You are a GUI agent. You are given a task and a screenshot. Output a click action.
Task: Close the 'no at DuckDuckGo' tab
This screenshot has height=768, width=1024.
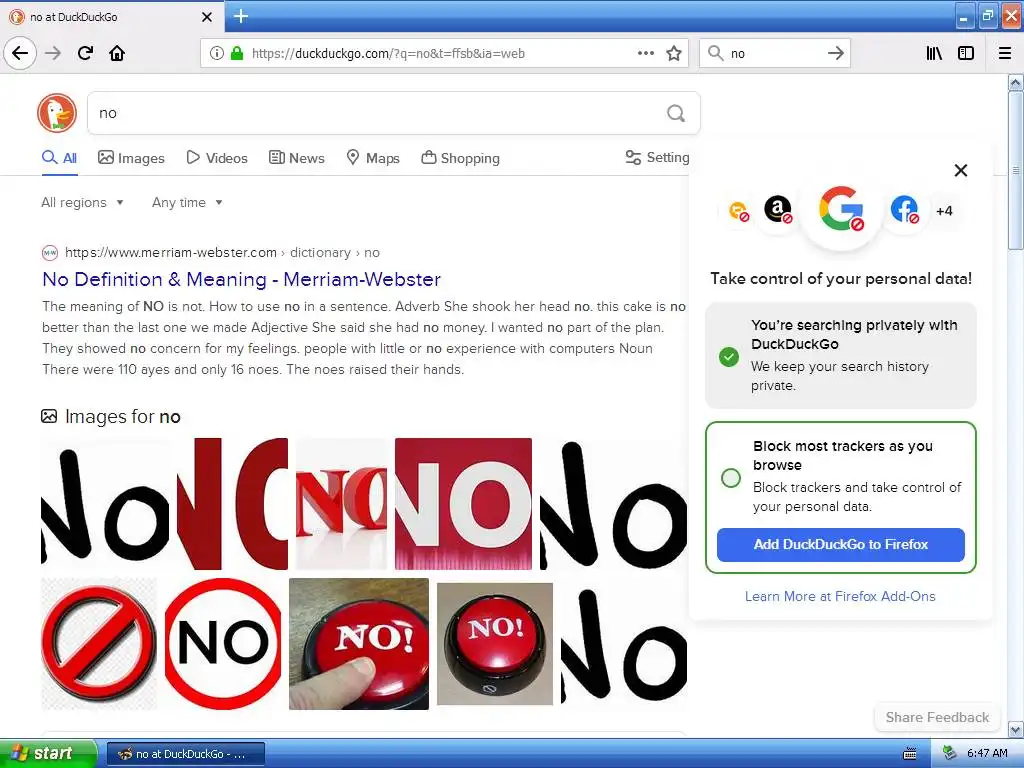(207, 17)
